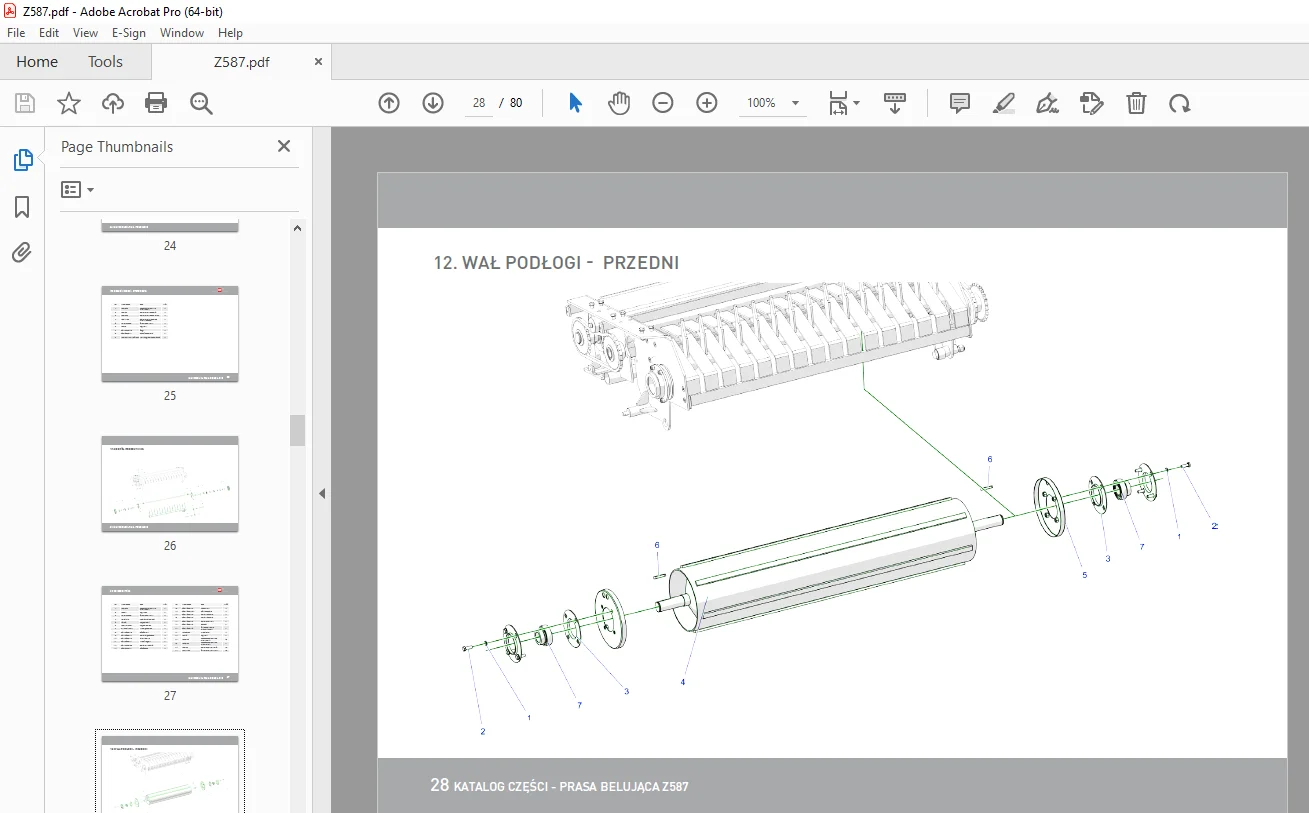The width and height of the screenshot is (1309, 813).
Task: Save the file with the floppy disk icon
Action: [x=25, y=103]
